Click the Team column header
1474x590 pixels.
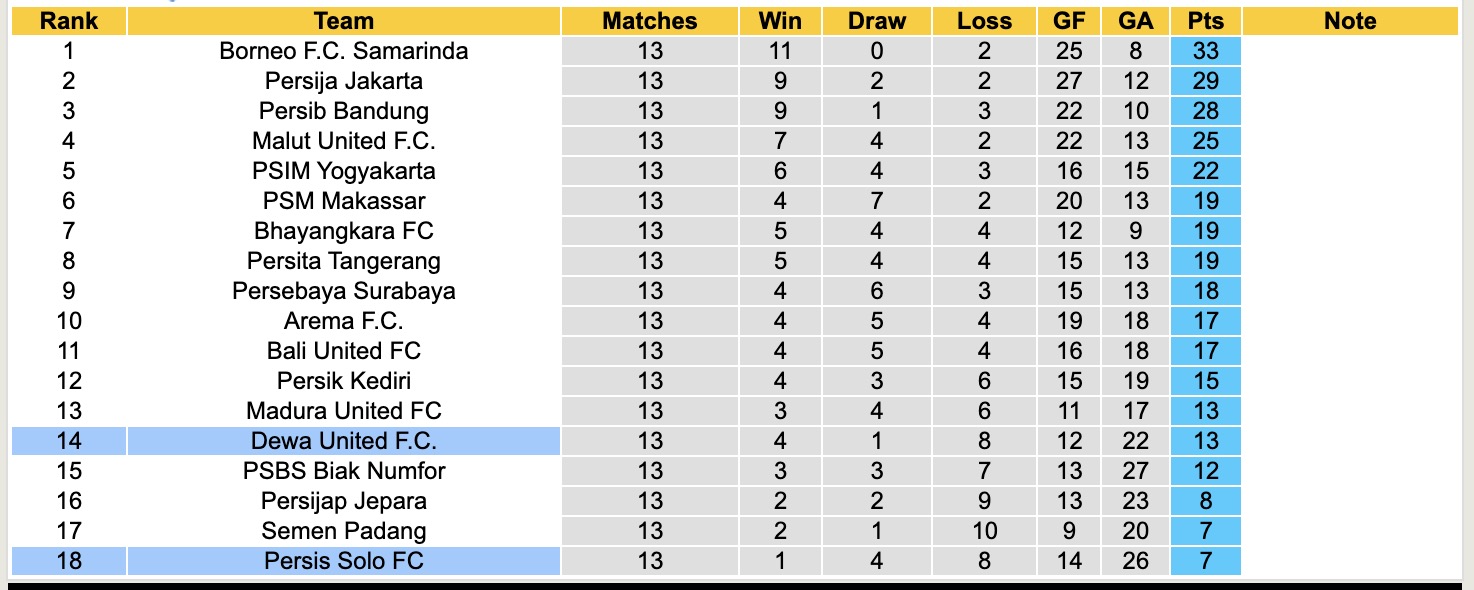(343, 21)
